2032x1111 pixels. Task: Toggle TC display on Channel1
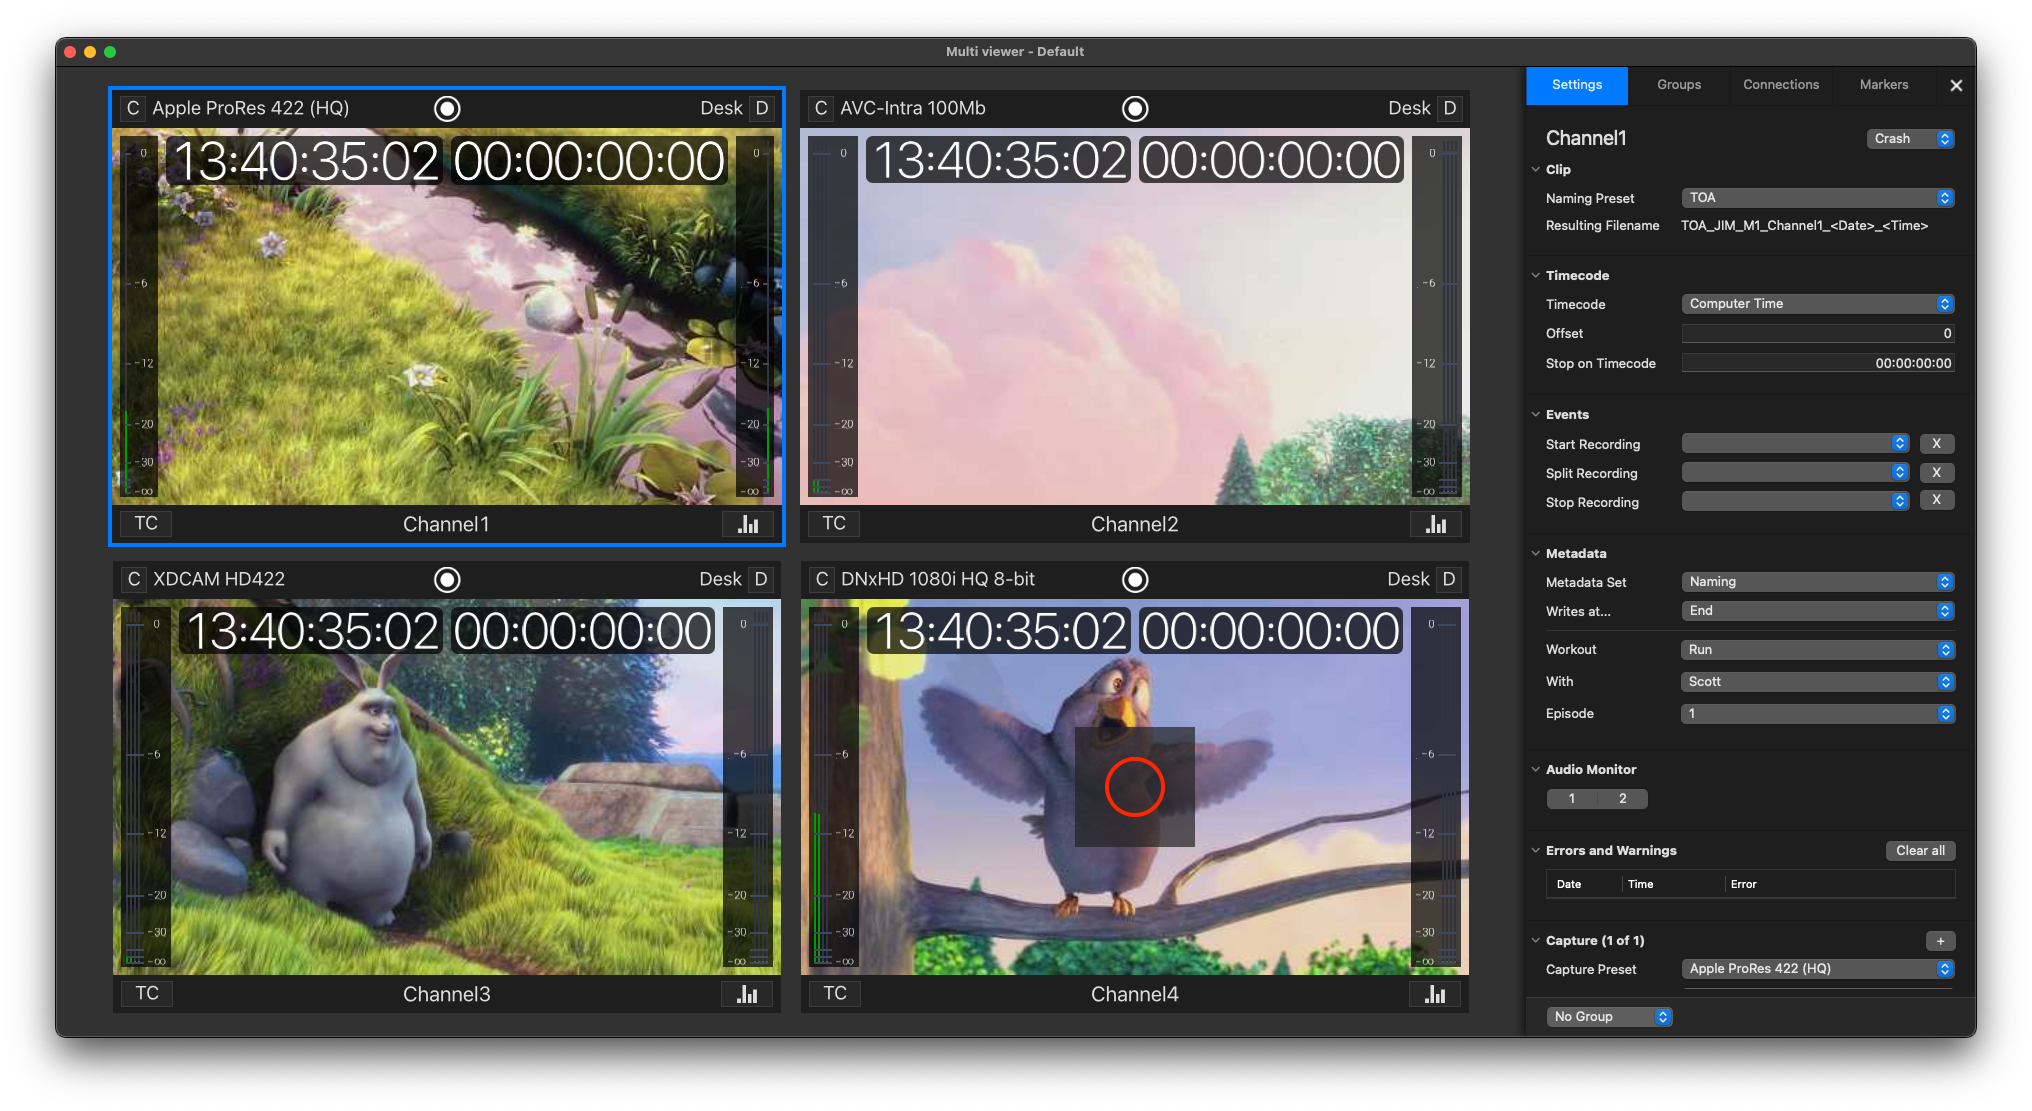coord(146,523)
